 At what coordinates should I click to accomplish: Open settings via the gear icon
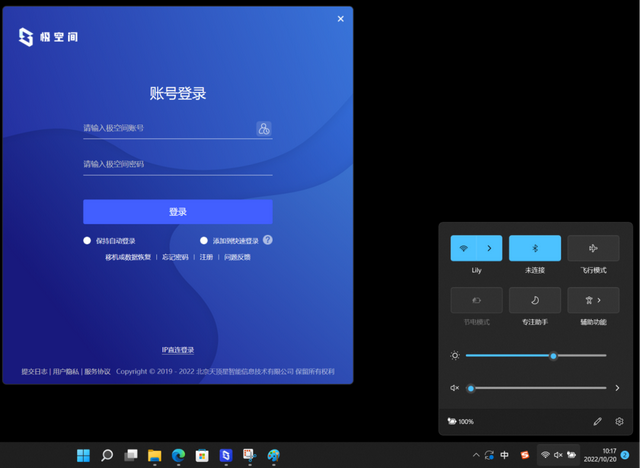[619, 421]
